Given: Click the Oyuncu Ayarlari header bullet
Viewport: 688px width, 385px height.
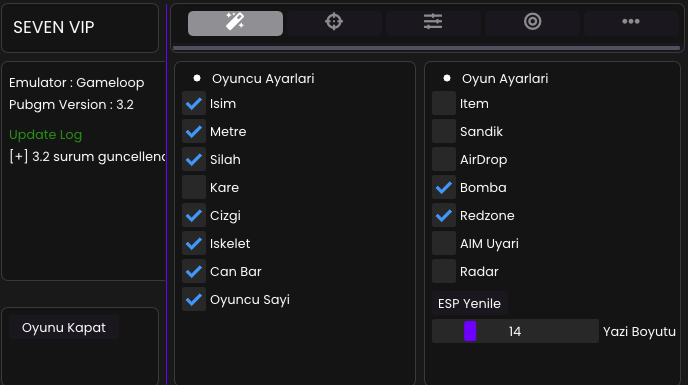Looking at the screenshot, I should (197, 78).
